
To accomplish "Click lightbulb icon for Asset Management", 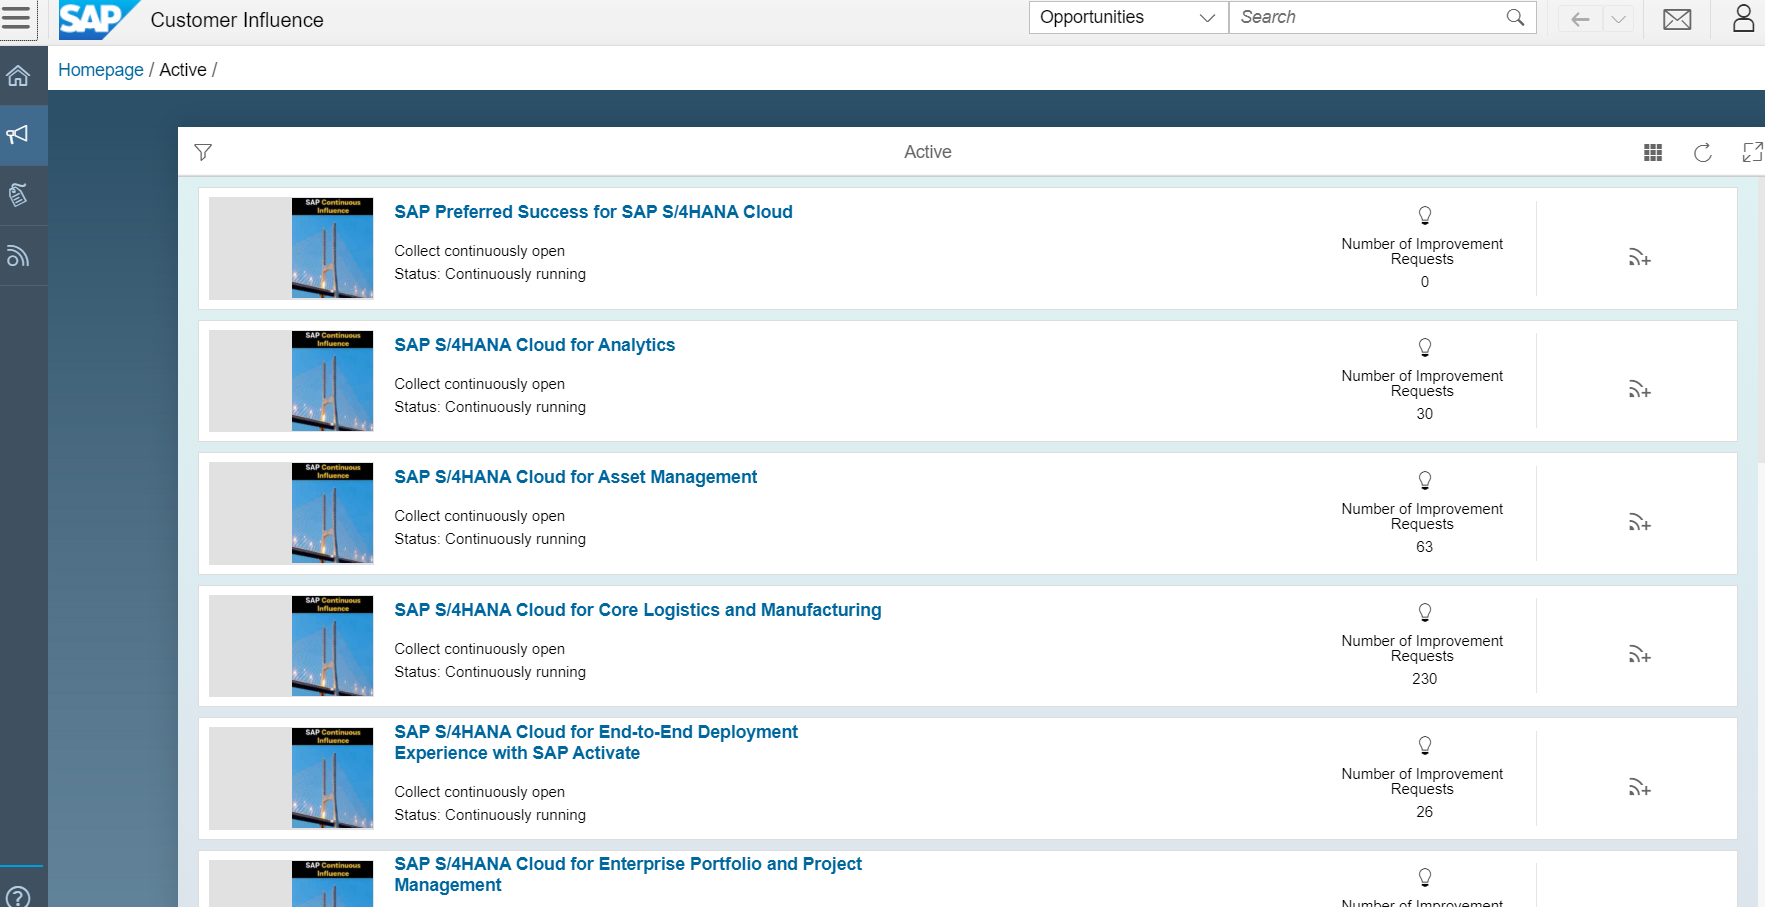I will pyautogui.click(x=1425, y=480).
